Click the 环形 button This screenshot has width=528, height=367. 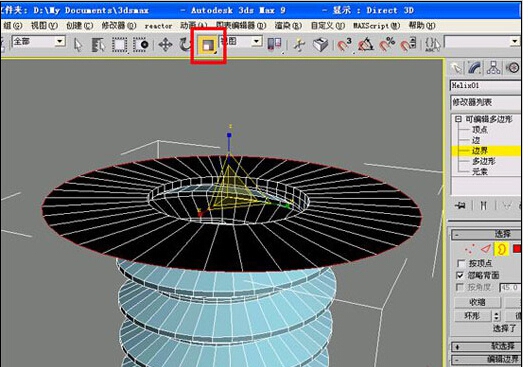[472, 316]
